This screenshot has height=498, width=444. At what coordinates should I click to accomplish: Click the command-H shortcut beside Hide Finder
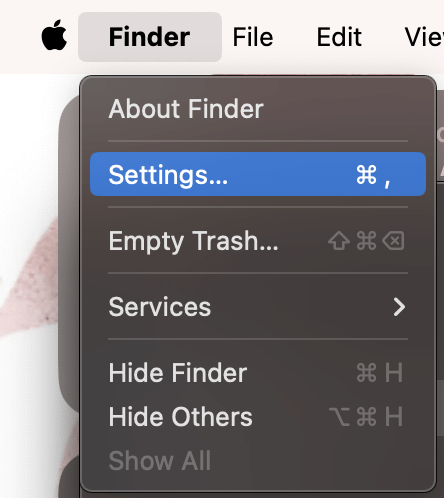tap(379, 372)
